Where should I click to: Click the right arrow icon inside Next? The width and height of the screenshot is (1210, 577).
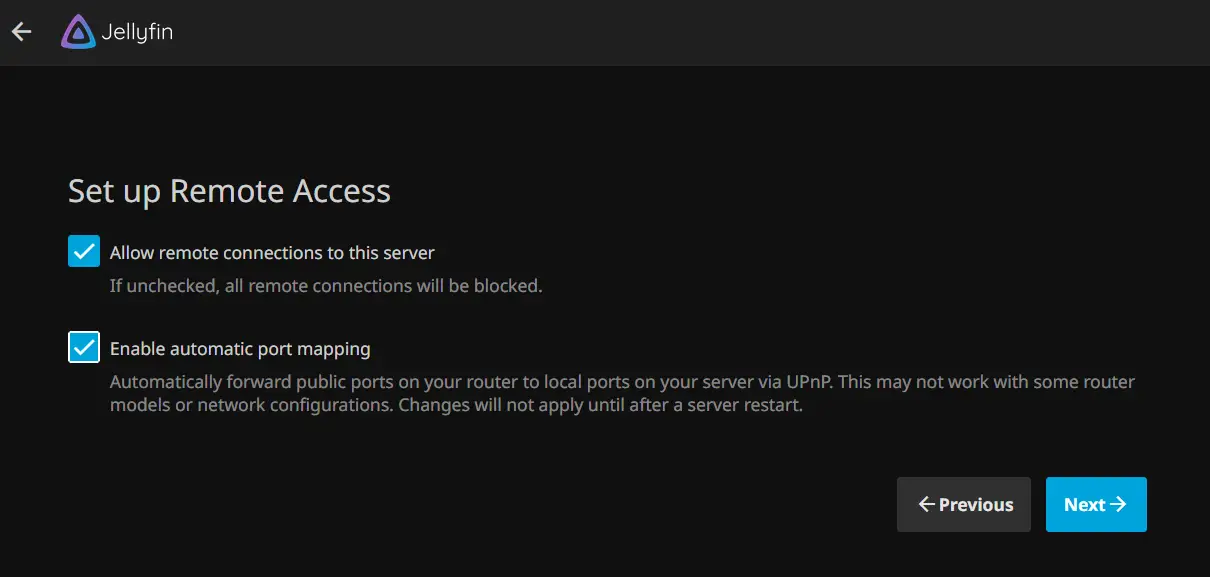point(1118,505)
